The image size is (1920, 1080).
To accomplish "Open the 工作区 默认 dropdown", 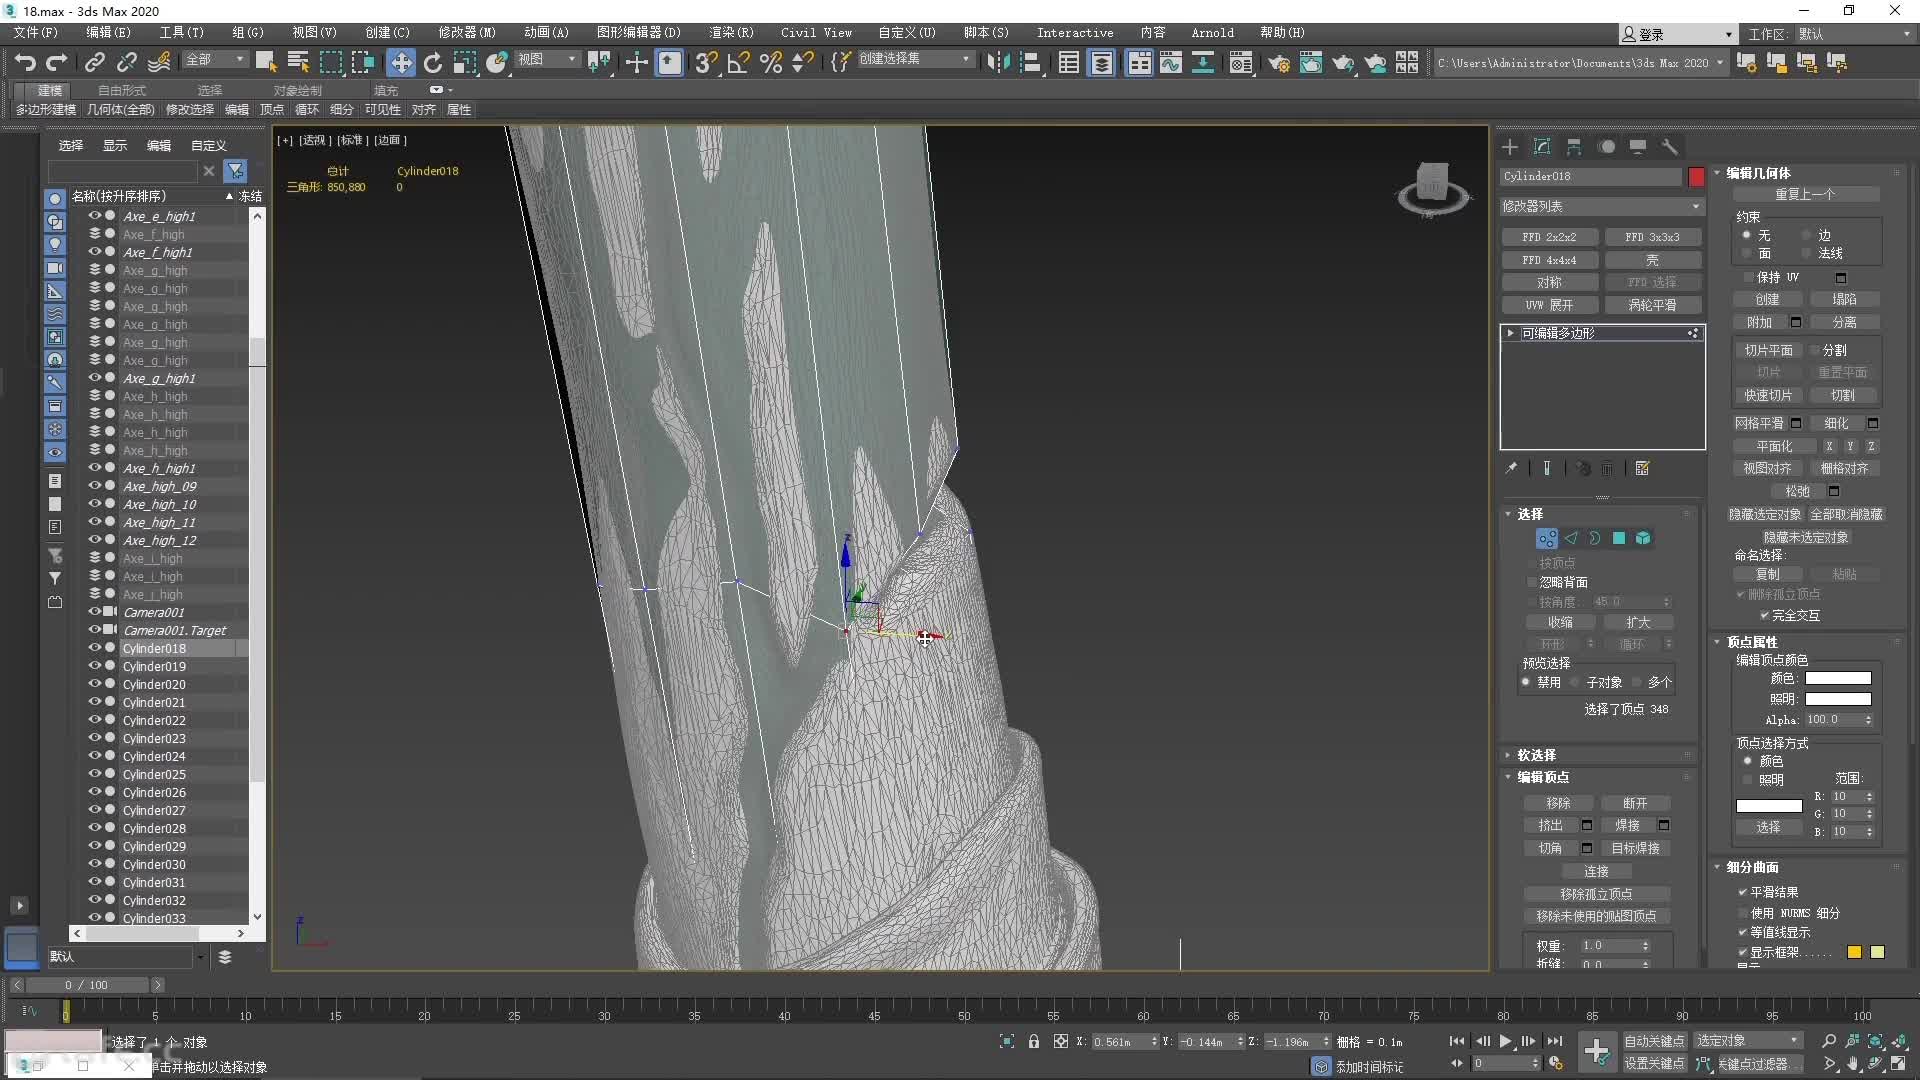I will (x=1853, y=34).
